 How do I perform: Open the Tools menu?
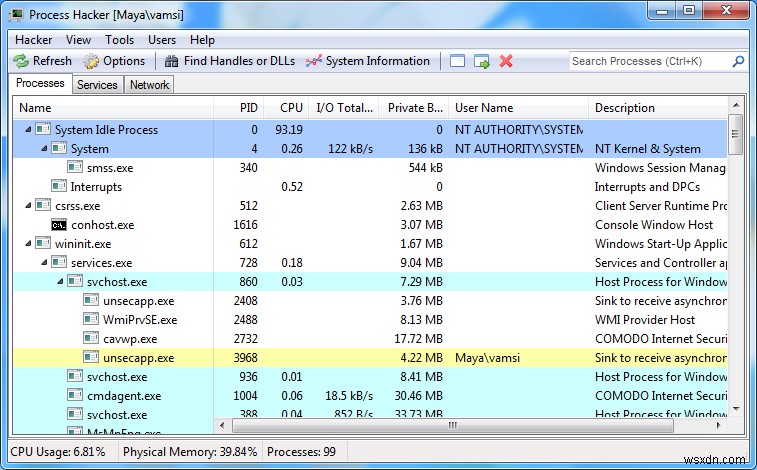click(x=119, y=40)
